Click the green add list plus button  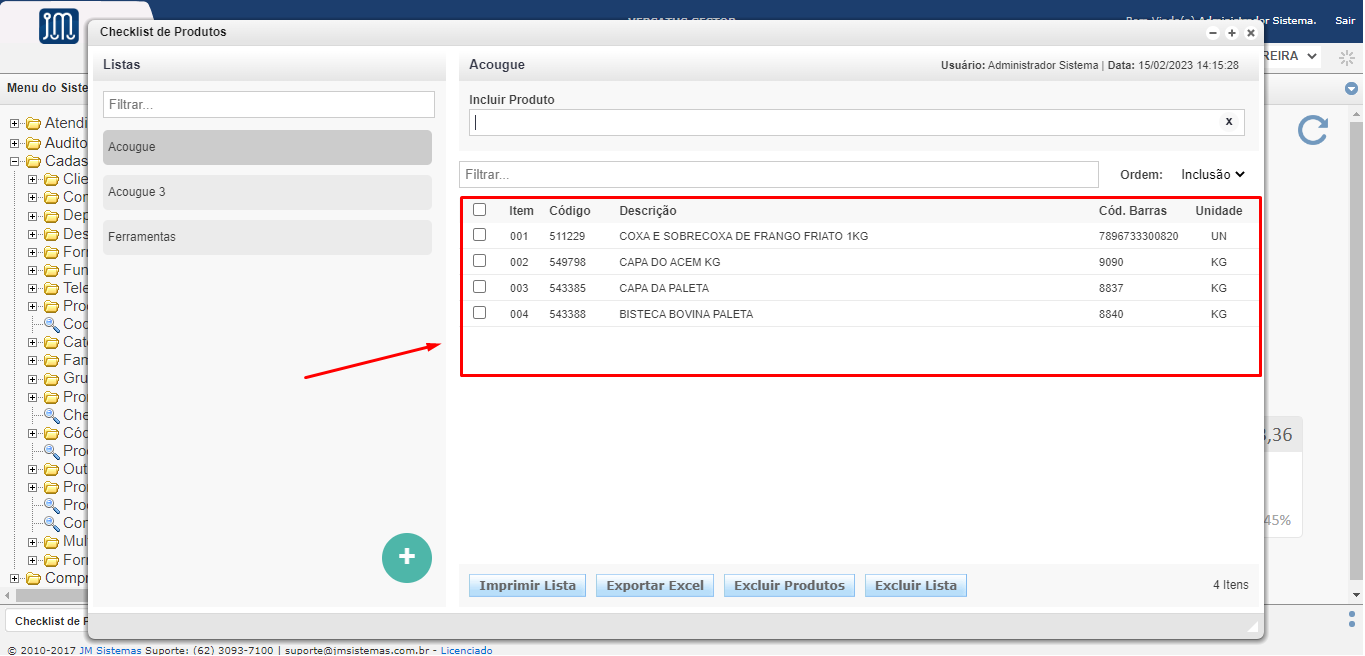coord(407,558)
